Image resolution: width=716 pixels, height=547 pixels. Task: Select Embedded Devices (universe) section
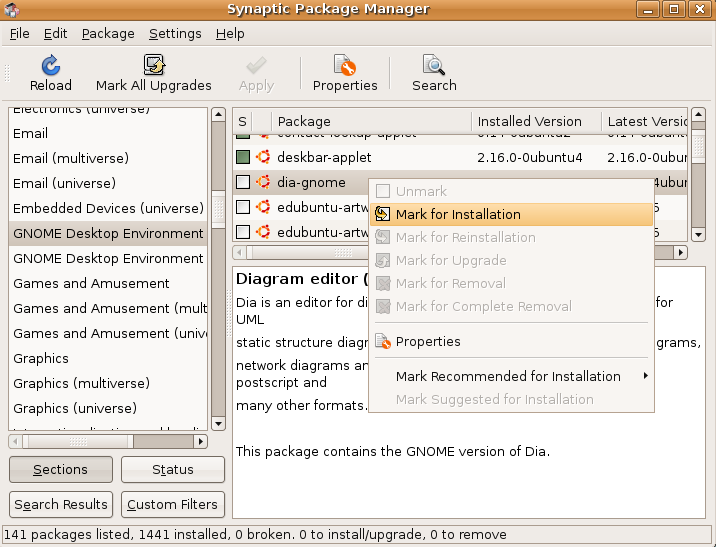(108, 208)
